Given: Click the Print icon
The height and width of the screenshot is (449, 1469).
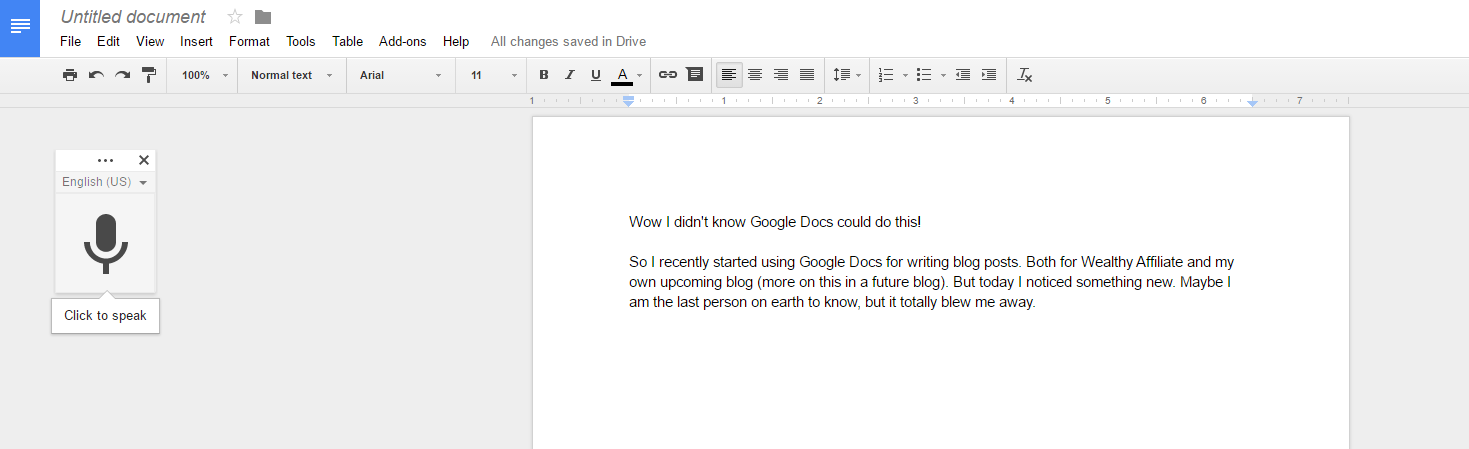Looking at the screenshot, I should (70, 75).
